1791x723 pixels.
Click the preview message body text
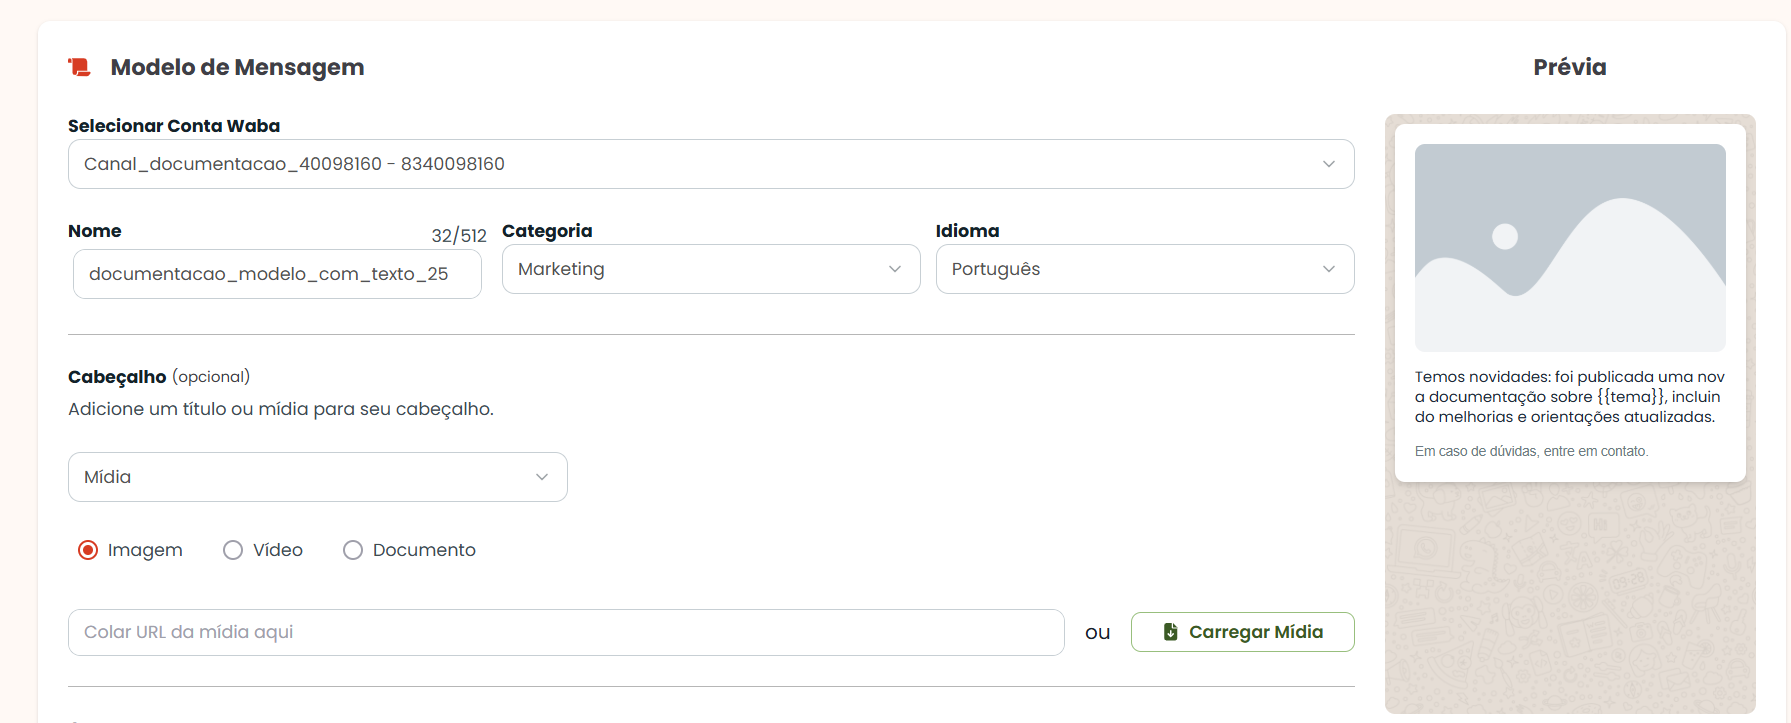[x=1570, y=397]
